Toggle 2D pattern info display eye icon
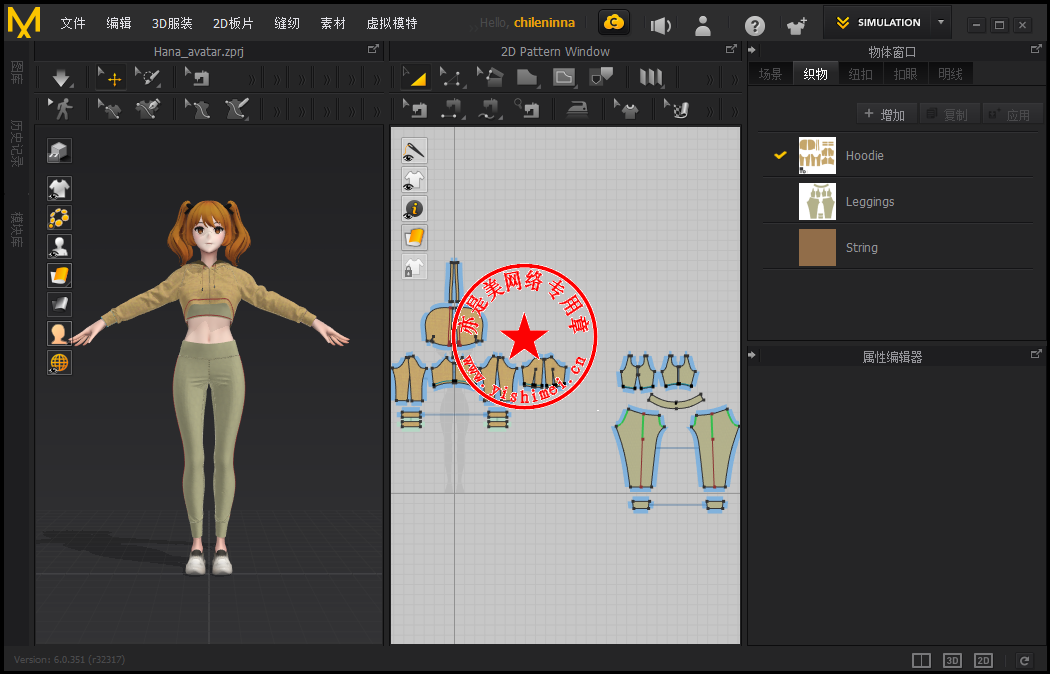Screen dimensions: 1050x674 [x=414, y=208]
